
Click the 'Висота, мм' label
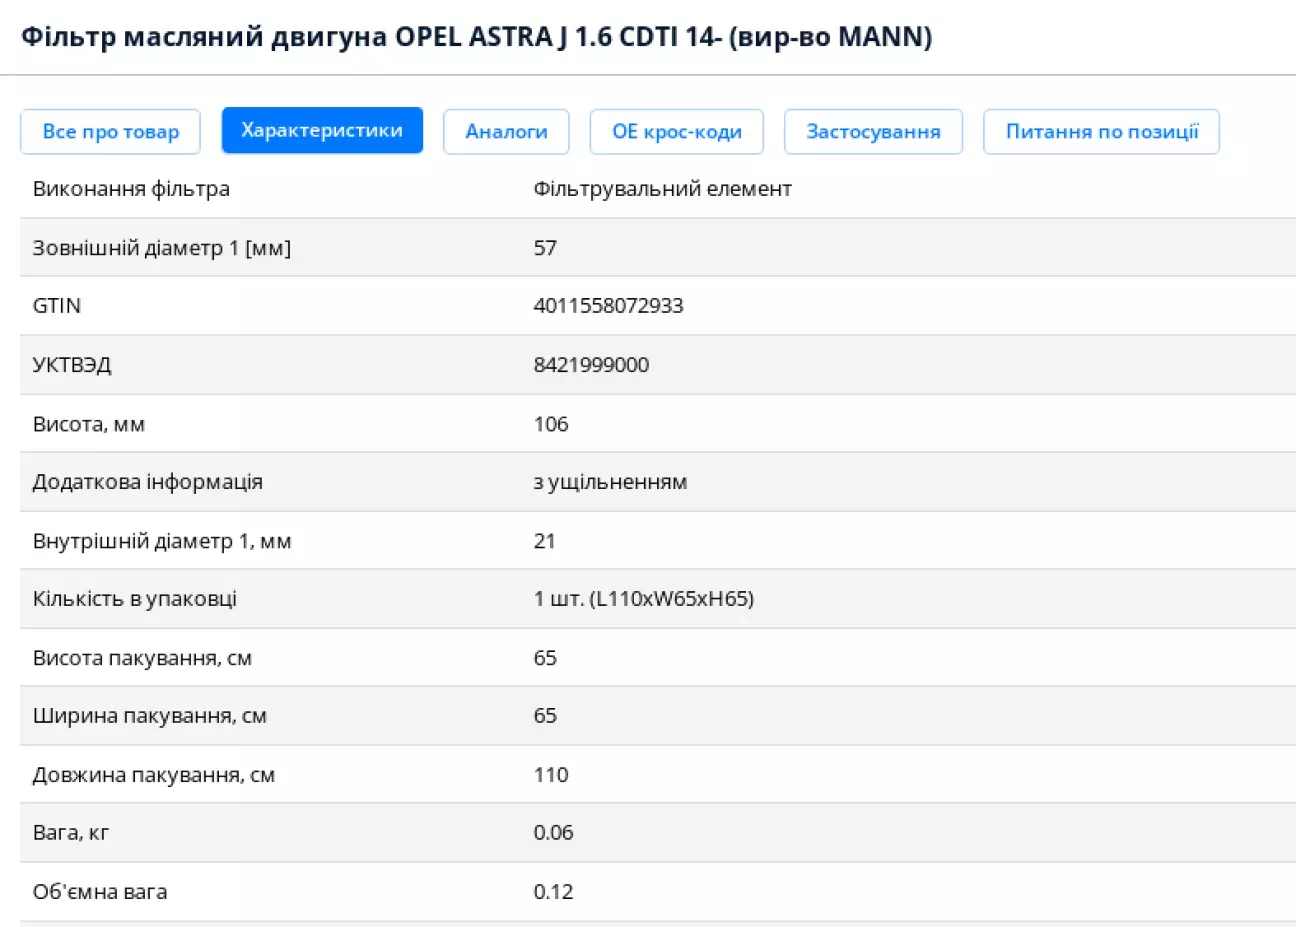89,424
